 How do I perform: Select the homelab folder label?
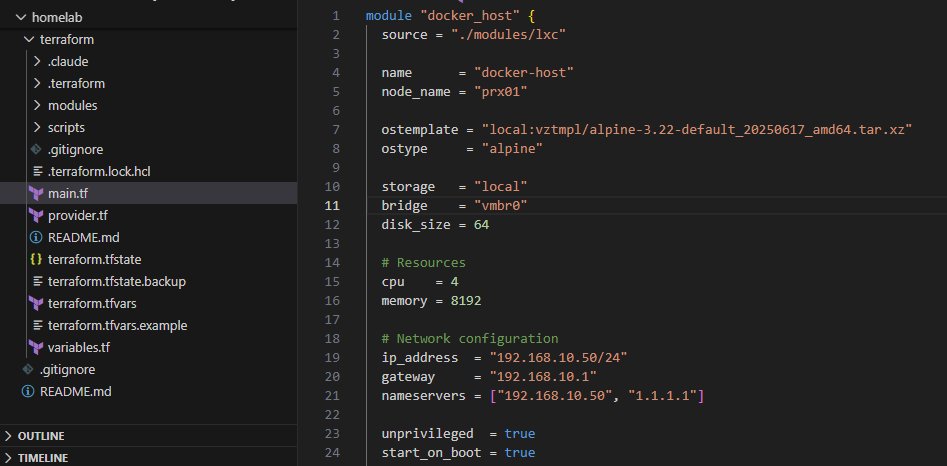[x=57, y=18]
